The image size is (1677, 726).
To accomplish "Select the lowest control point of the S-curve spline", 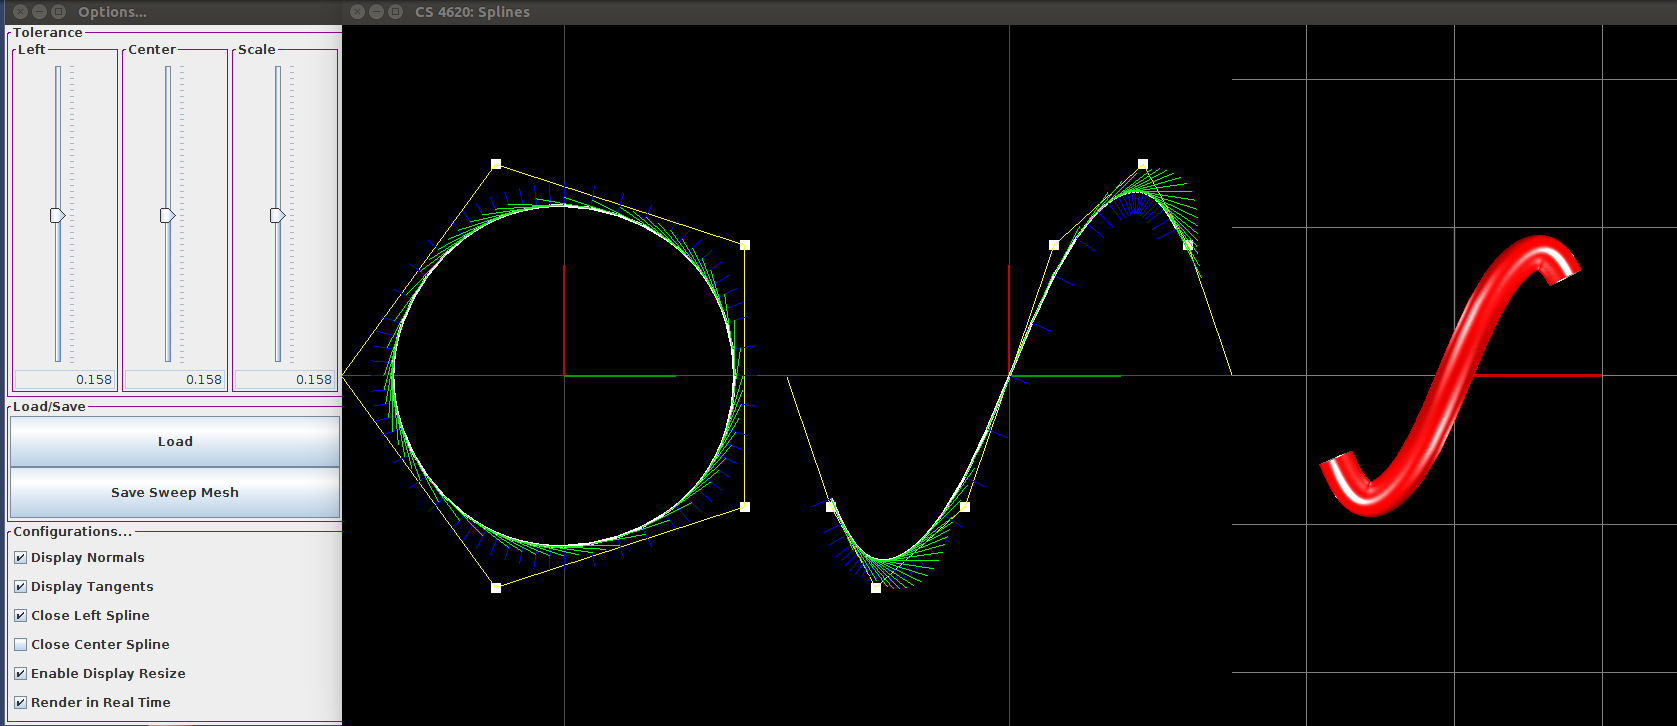I will tap(876, 588).
